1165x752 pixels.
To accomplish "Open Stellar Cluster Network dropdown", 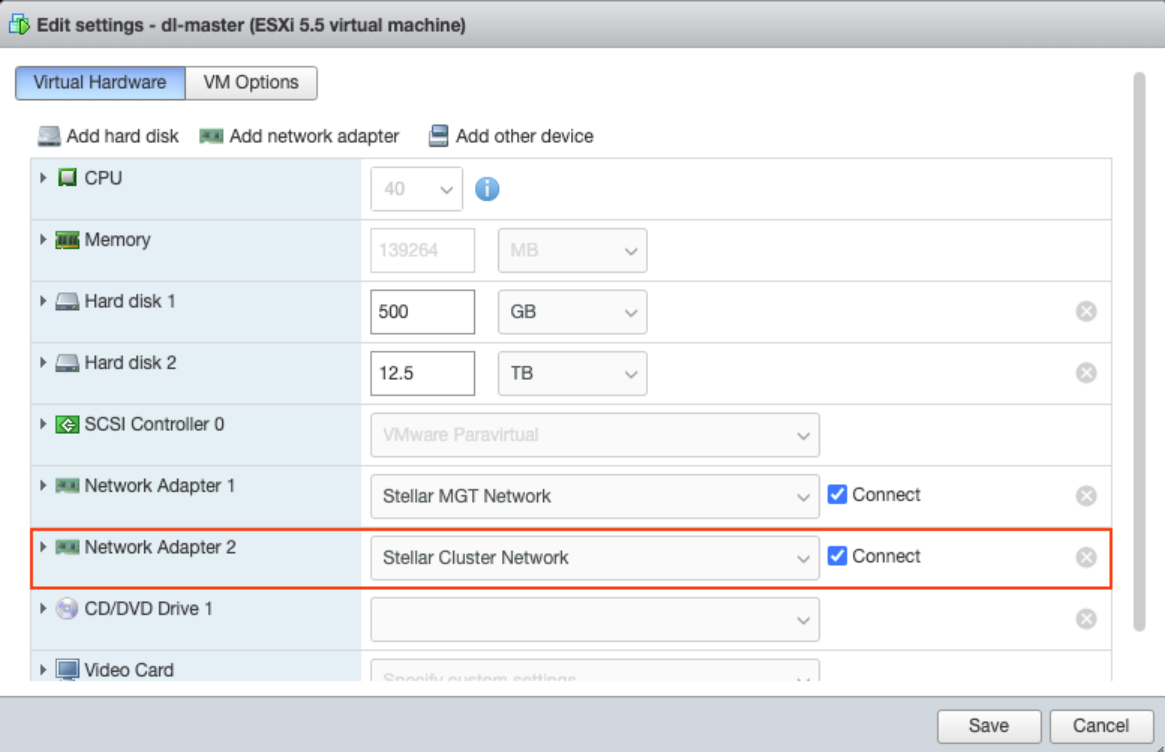I will point(594,558).
